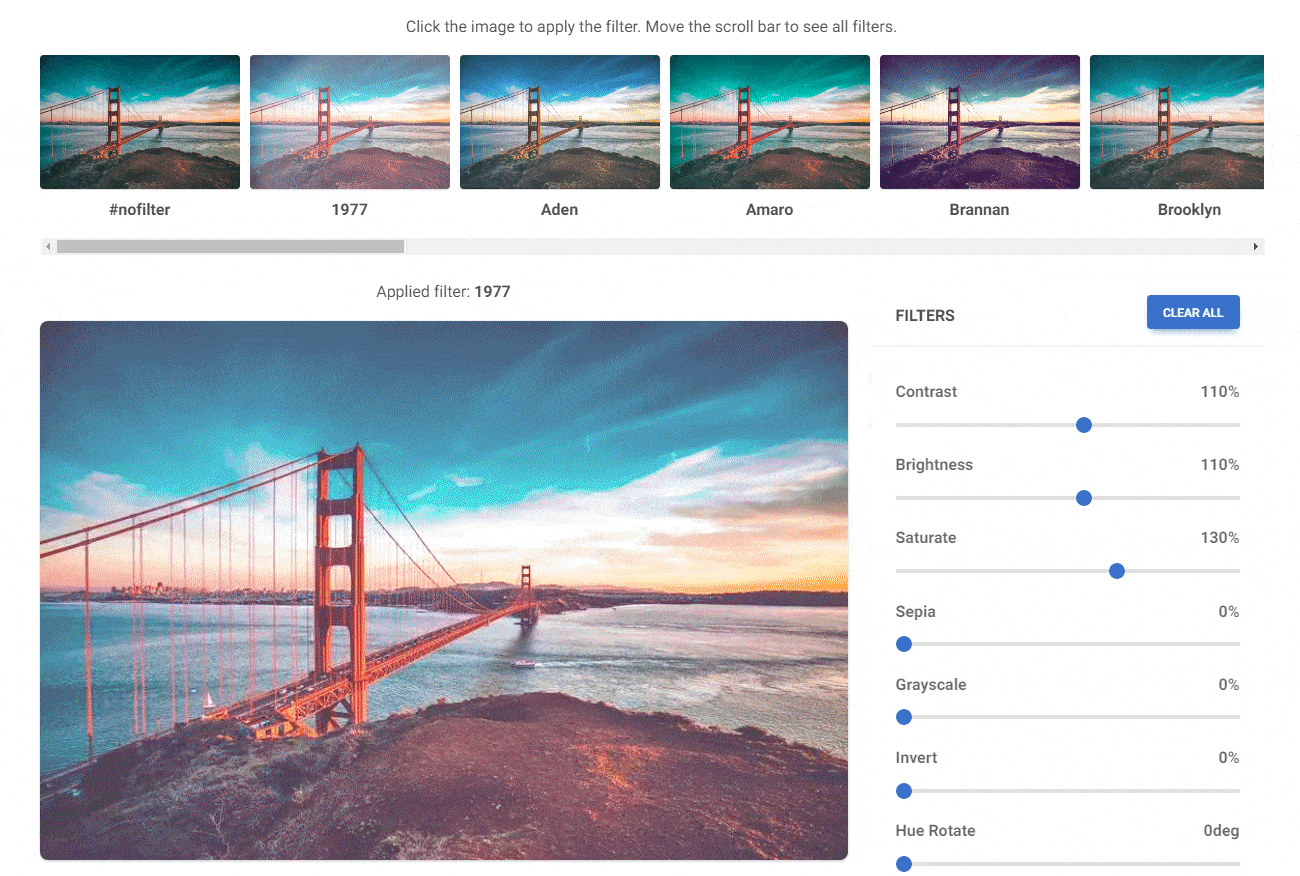Click the Brightness slider knob

(1083, 498)
